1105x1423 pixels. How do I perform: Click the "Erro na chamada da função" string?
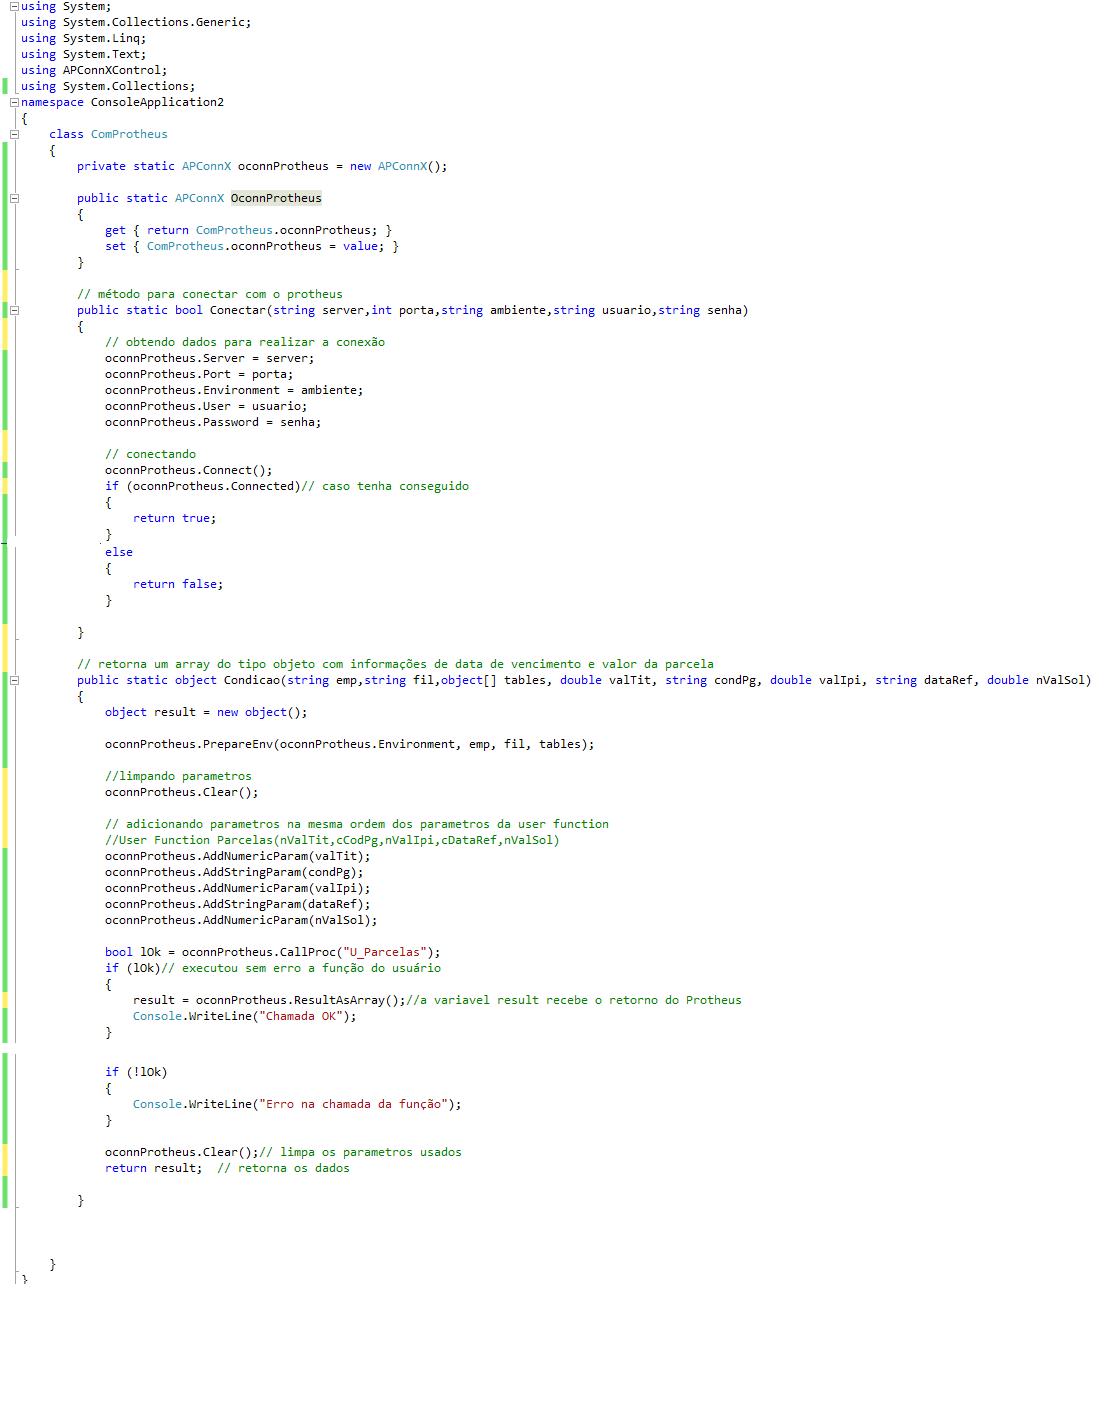pos(353,1104)
